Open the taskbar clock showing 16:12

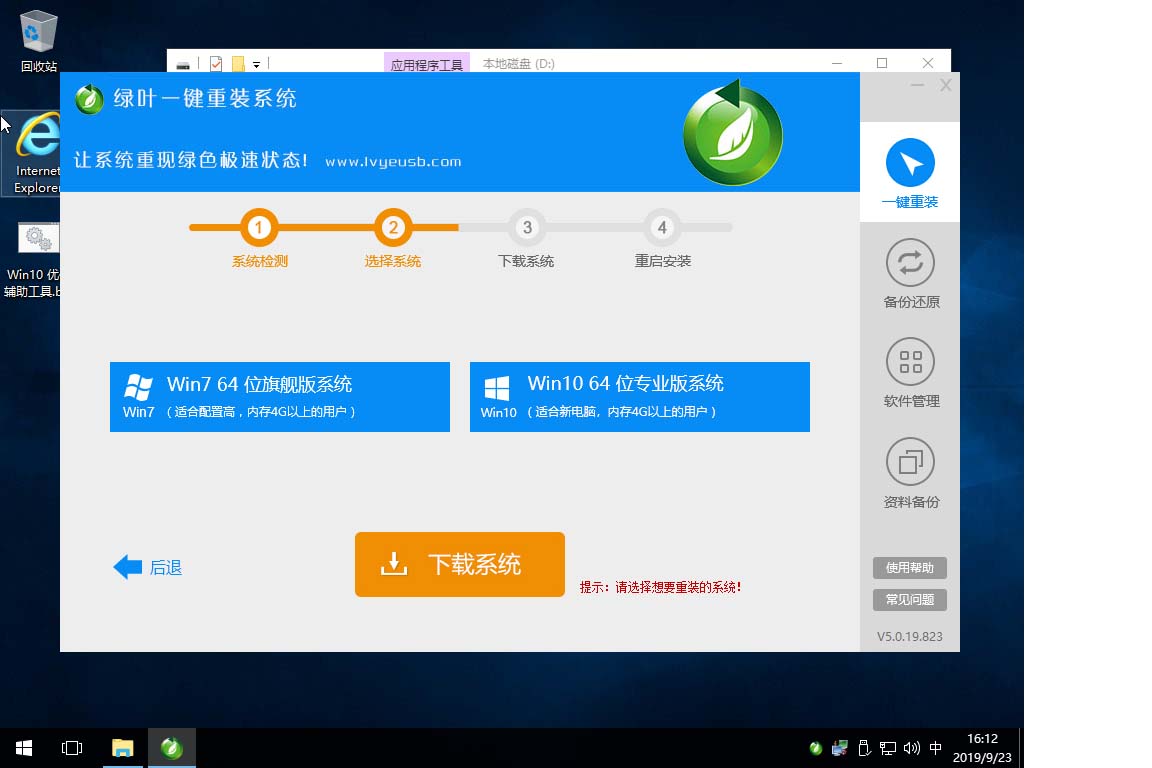(x=982, y=748)
